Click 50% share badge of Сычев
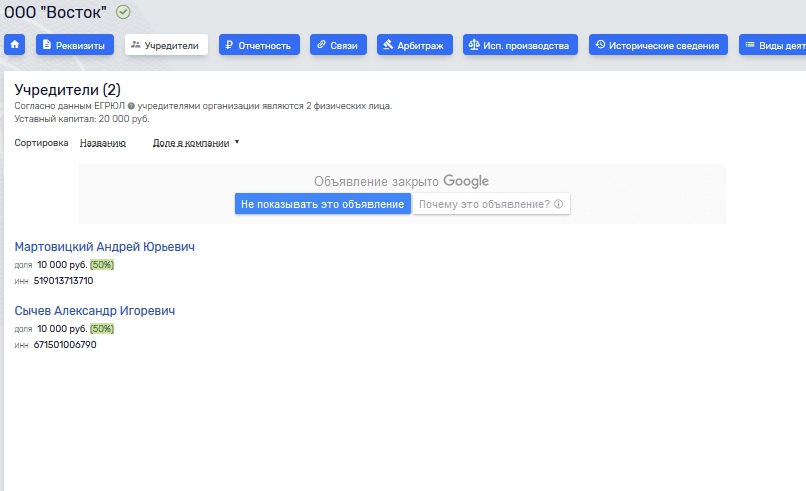The width and height of the screenshot is (806, 491). tap(102, 329)
